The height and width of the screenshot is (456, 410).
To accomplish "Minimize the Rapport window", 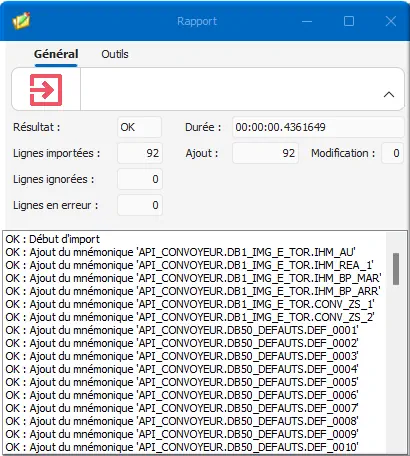I will pos(307,21).
